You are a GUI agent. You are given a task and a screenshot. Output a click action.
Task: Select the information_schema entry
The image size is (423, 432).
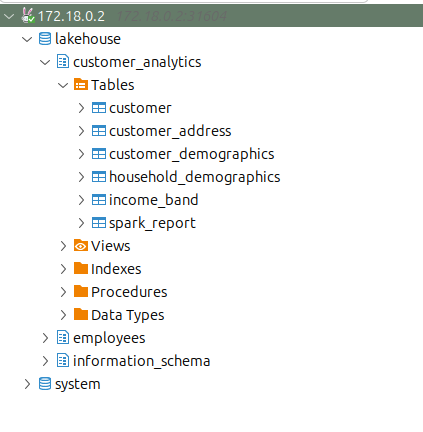142,361
